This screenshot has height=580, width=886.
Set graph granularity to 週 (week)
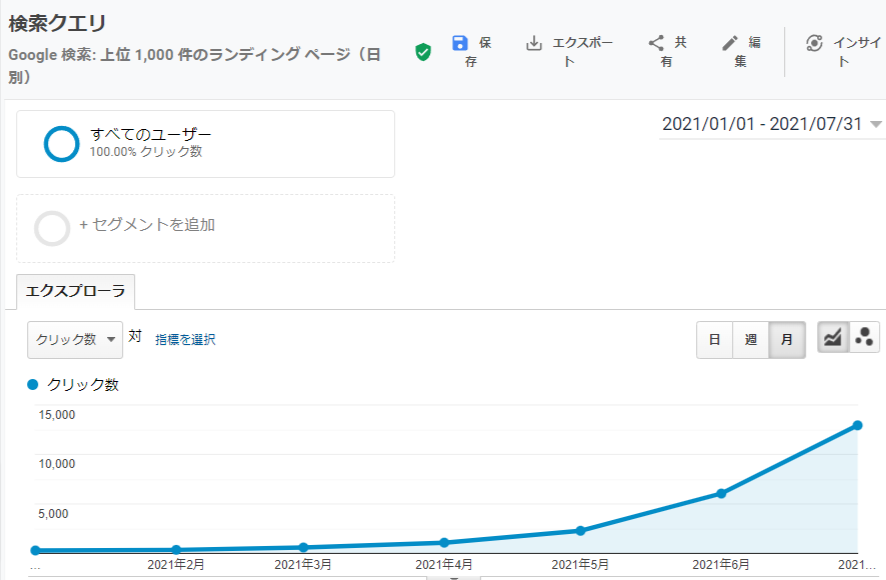point(750,340)
